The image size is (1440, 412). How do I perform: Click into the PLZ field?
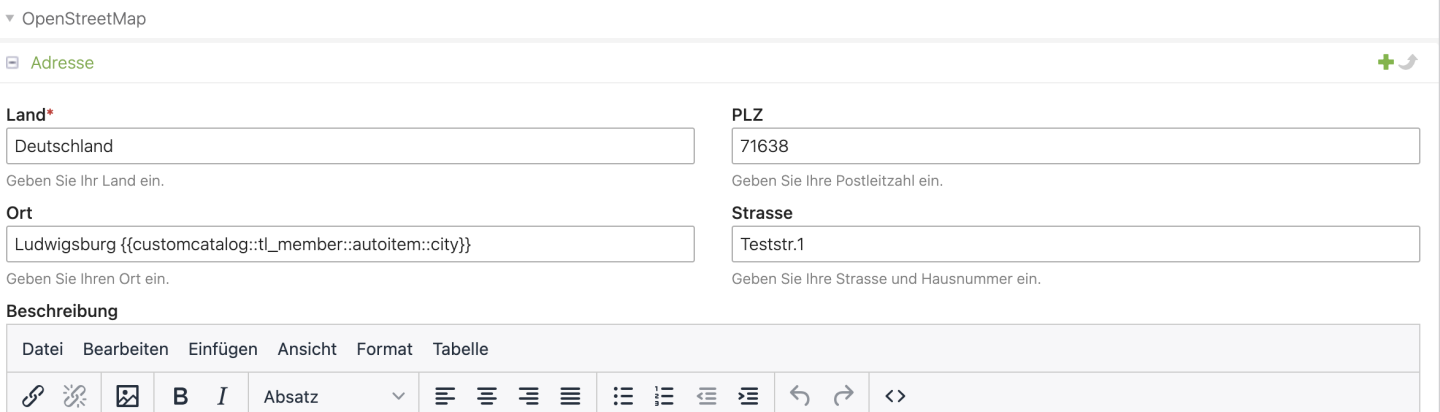(1076, 146)
